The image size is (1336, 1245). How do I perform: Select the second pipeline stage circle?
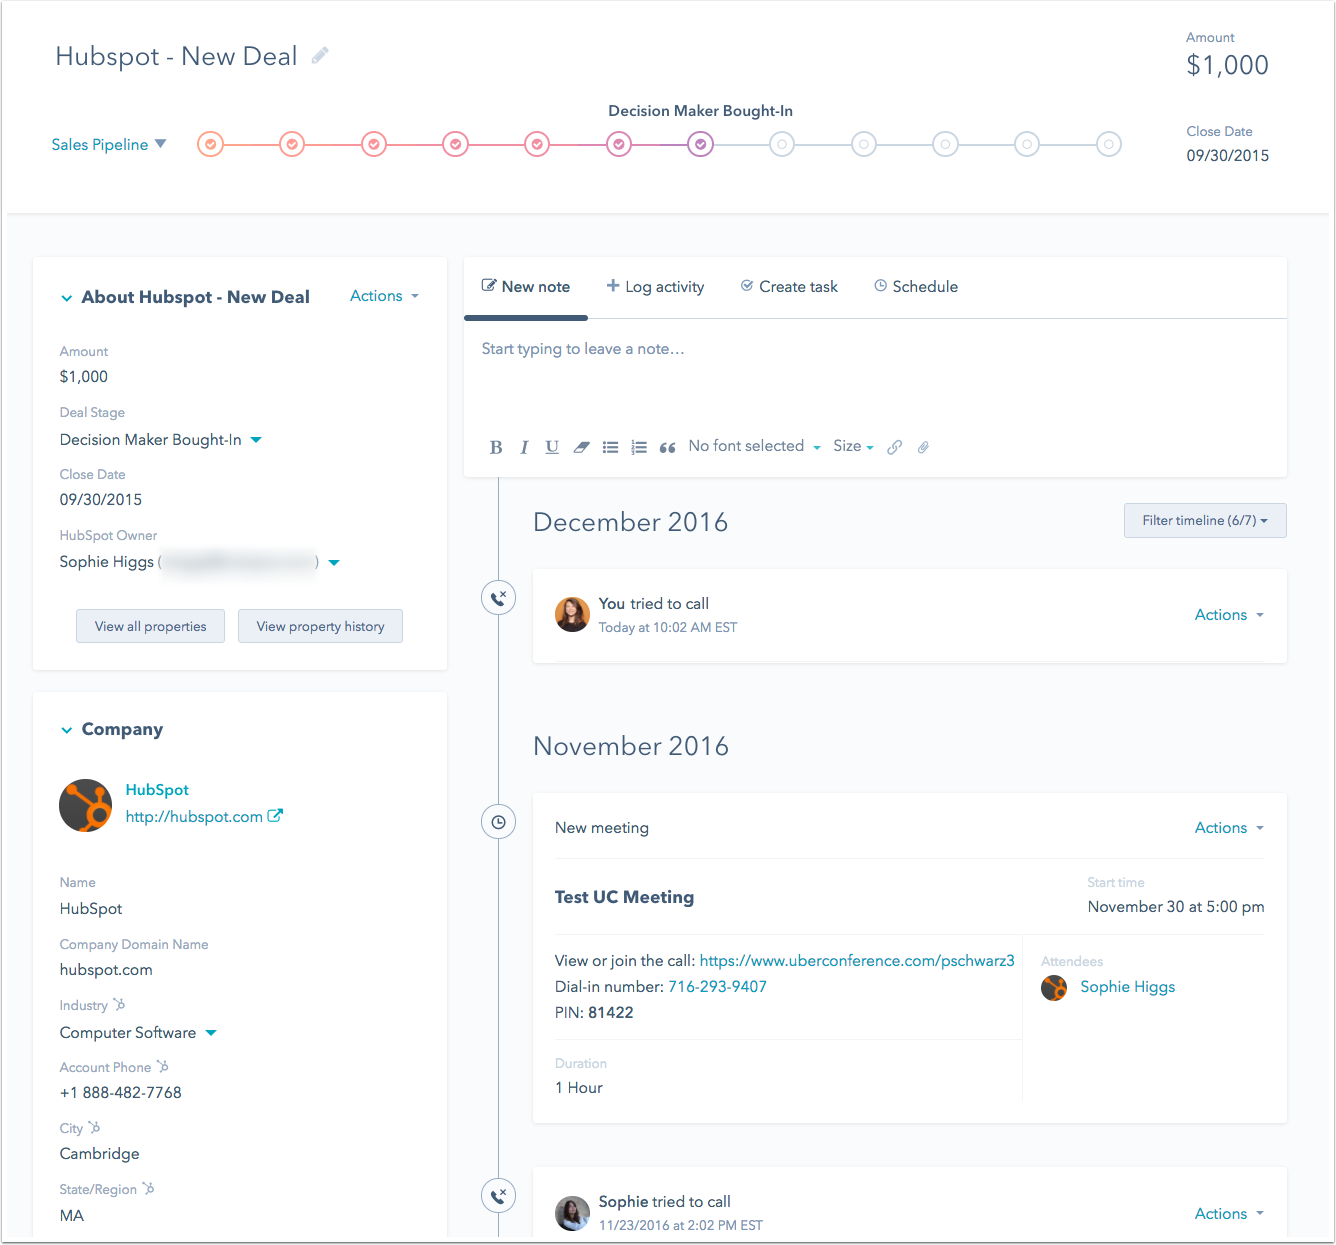tap(292, 145)
